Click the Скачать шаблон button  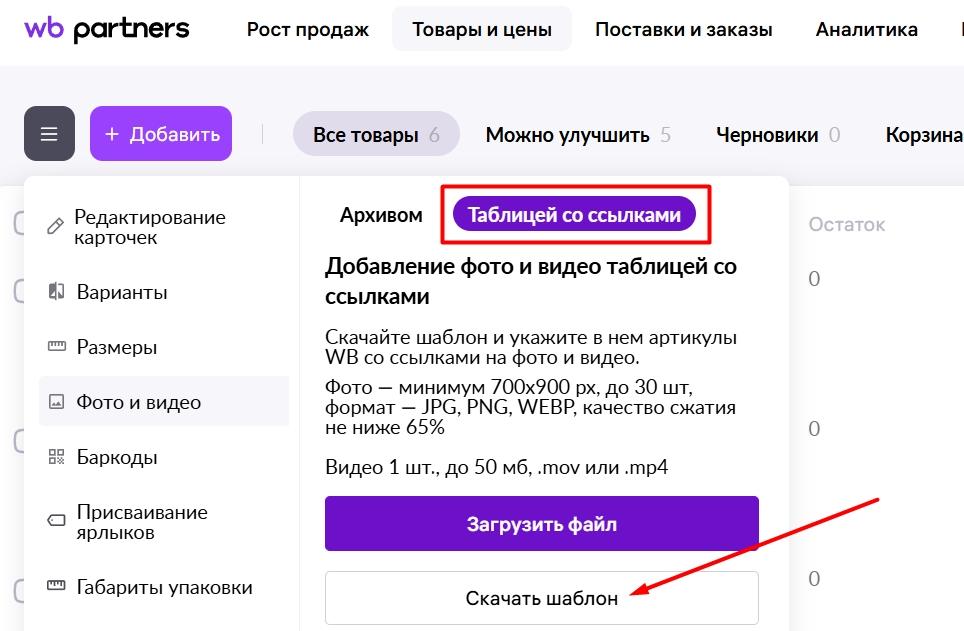(x=541, y=599)
